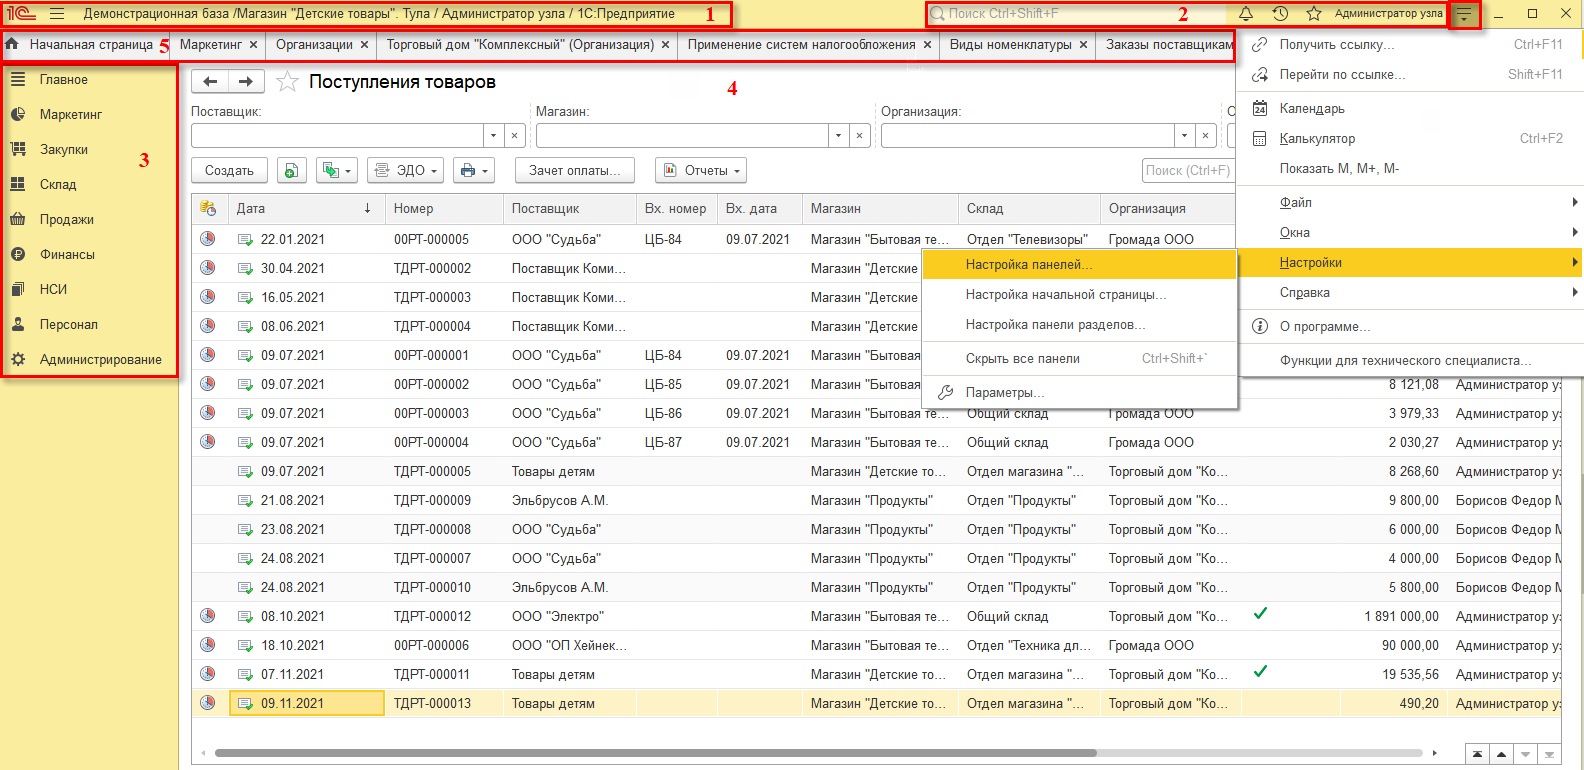This screenshot has width=1584, height=770.
Task: Expand the Организация filter dropdown arrow
Action: coord(1184,135)
